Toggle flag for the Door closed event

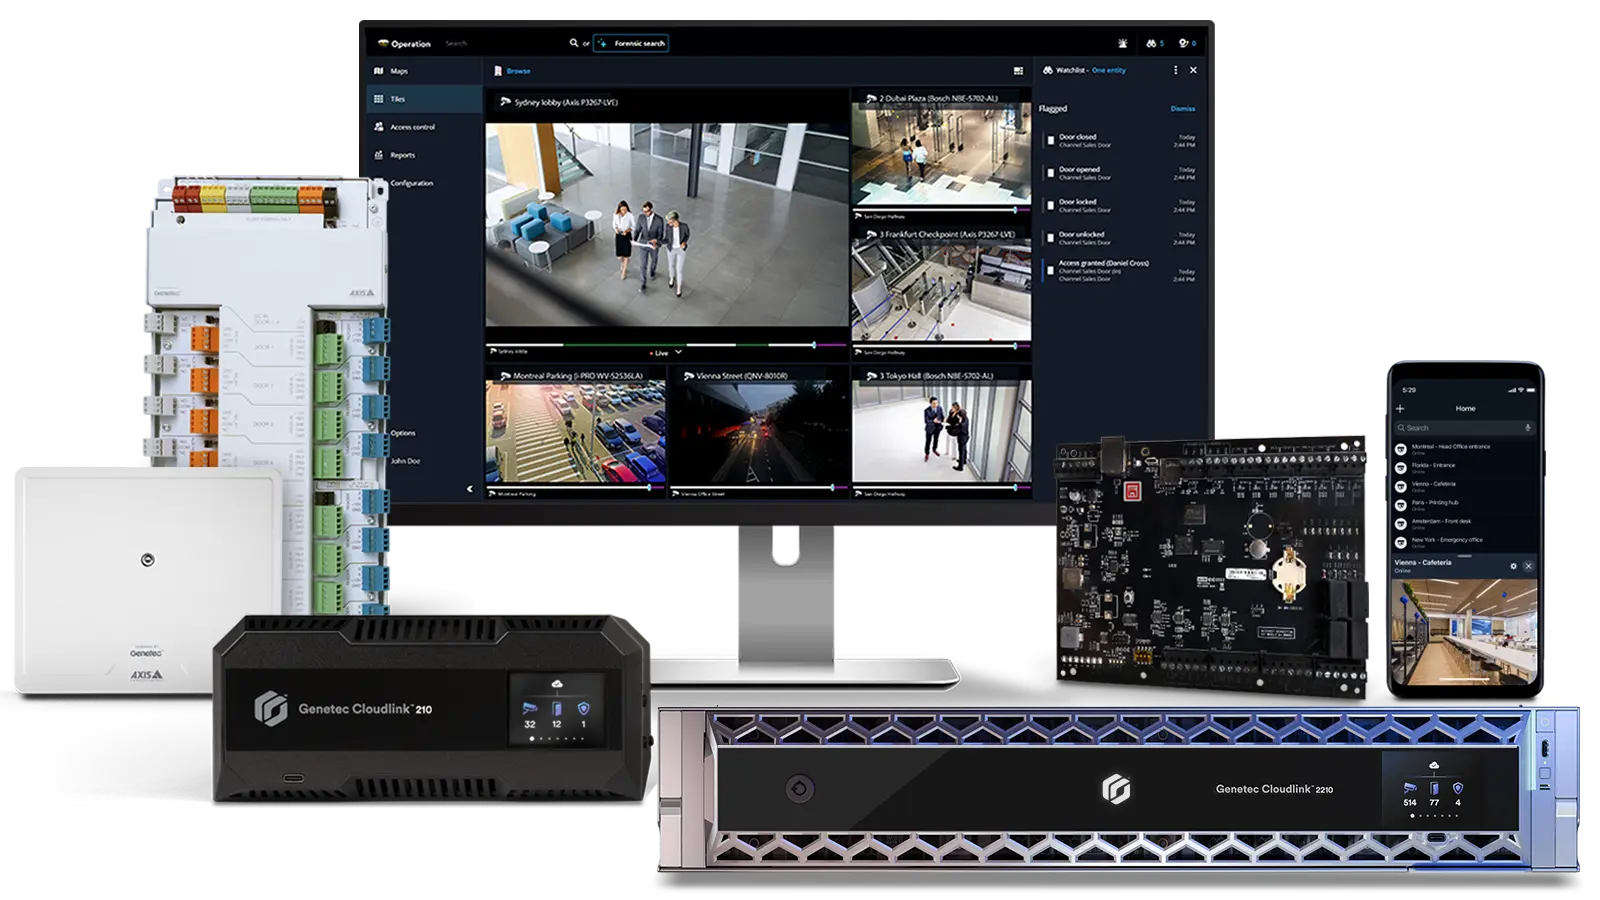[1050, 141]
